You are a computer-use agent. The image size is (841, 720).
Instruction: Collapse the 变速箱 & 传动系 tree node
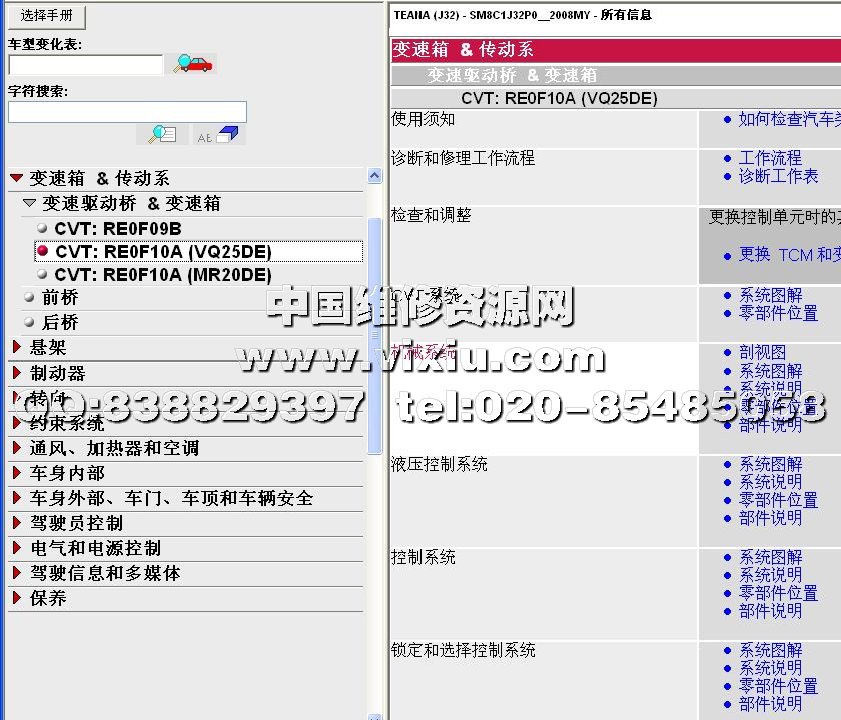(17, 178)
